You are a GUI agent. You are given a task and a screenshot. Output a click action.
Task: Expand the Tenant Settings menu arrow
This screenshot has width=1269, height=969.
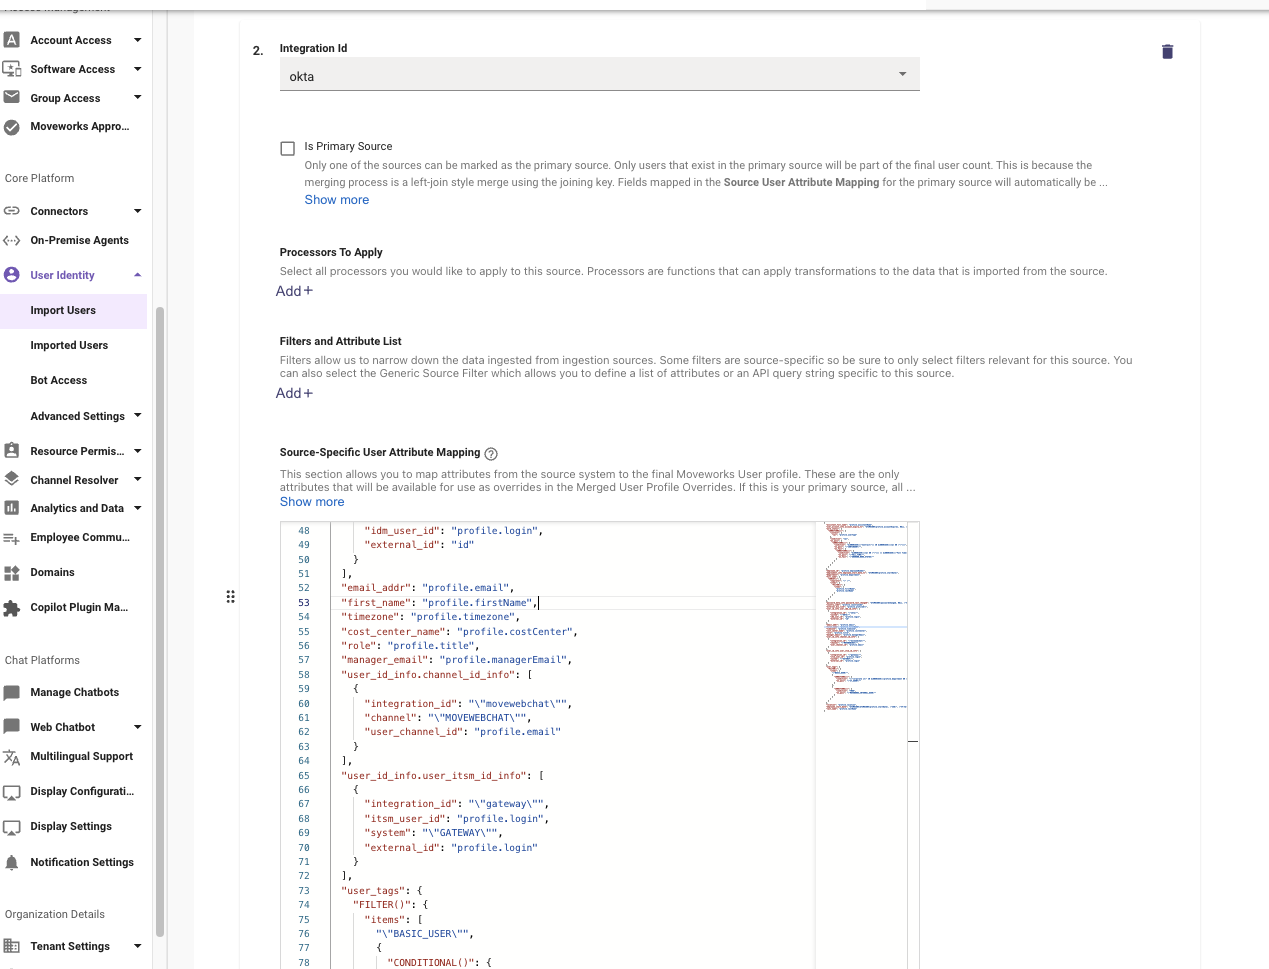pos(138,946)
